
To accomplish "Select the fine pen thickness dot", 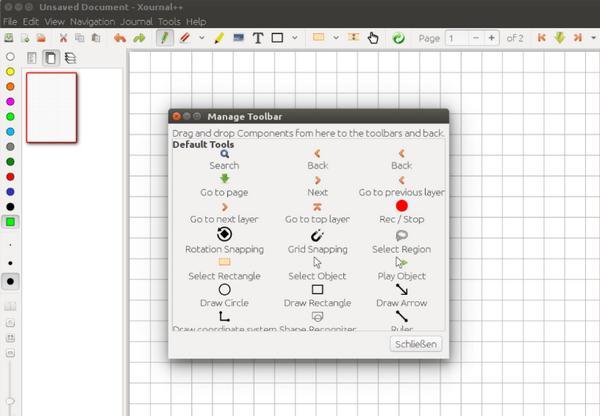I will tap(10, 245).
